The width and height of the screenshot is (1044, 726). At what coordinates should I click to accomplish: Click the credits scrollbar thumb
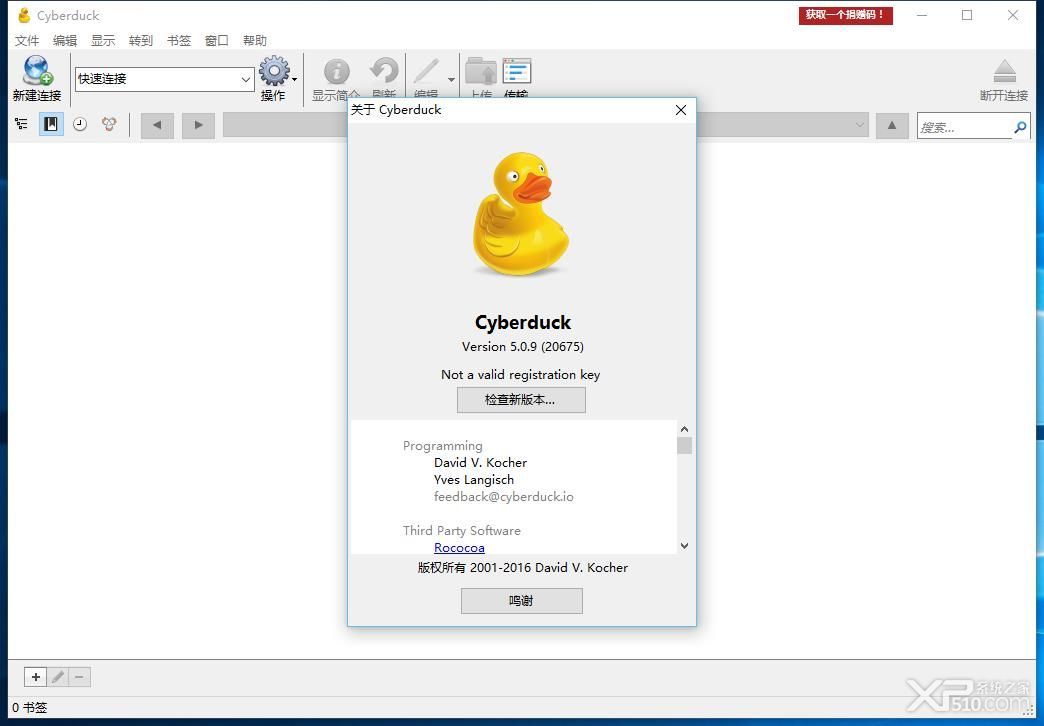pyautogui.click(x=684, y=446)
